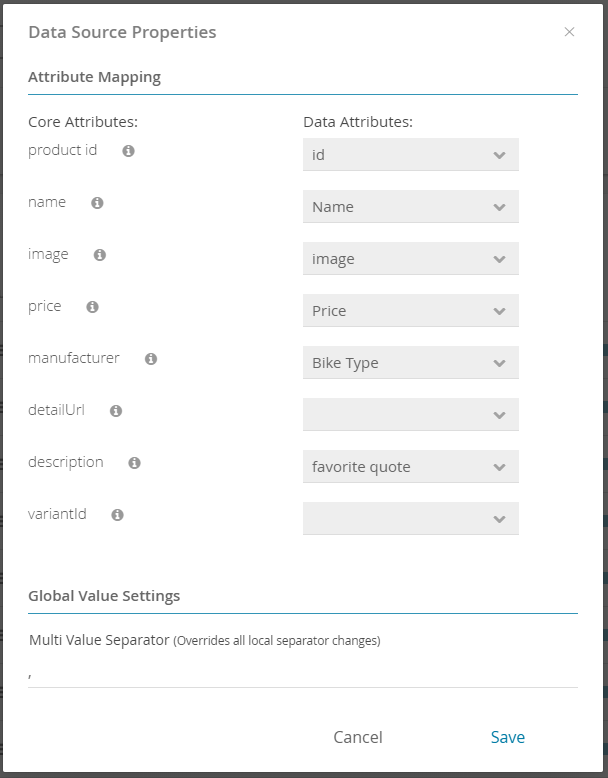Click the info icon next to detailUrl
608x778 pixels.
pyautogui.click(x=116, y=411)
